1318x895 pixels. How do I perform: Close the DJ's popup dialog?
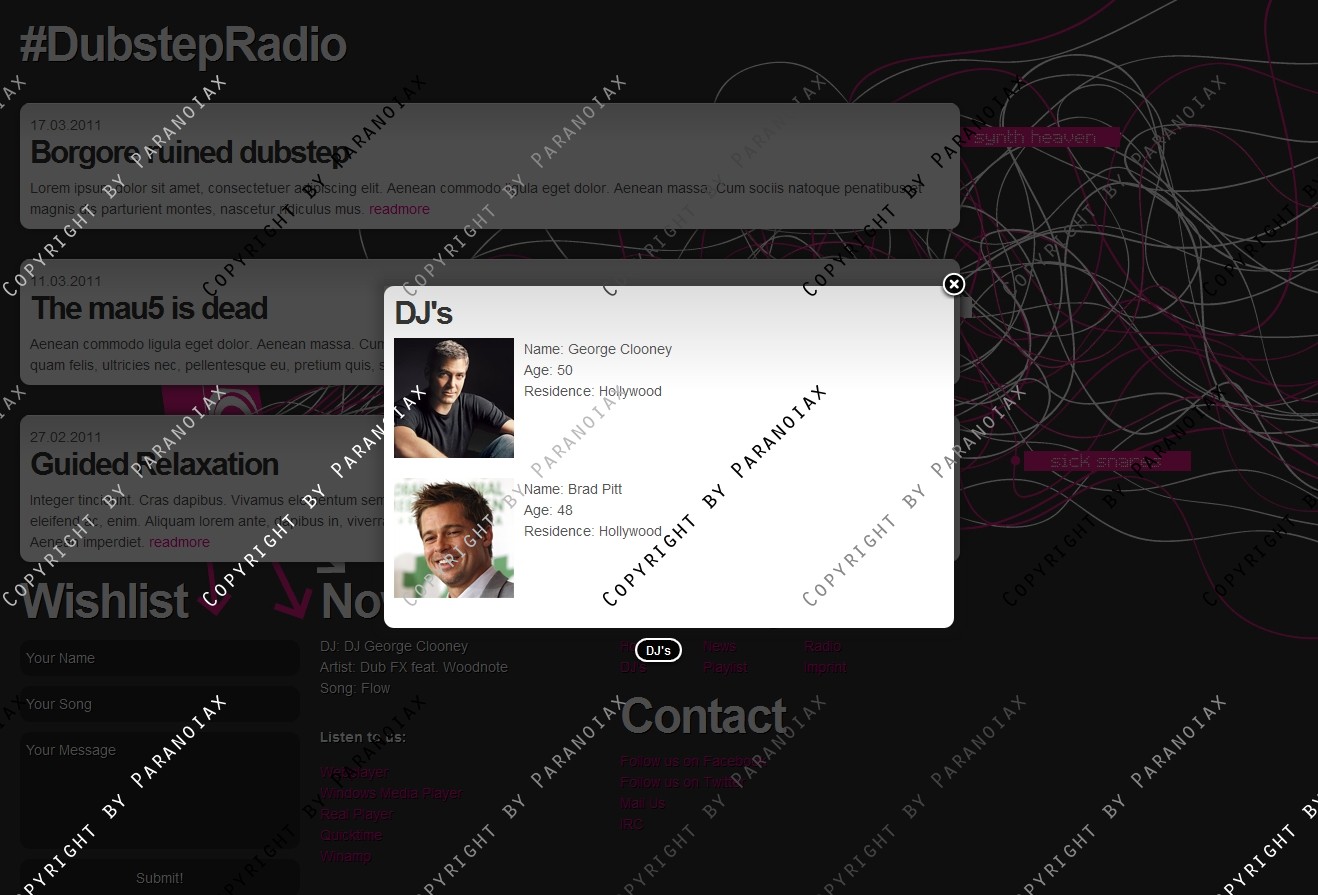tap(954, 285)
